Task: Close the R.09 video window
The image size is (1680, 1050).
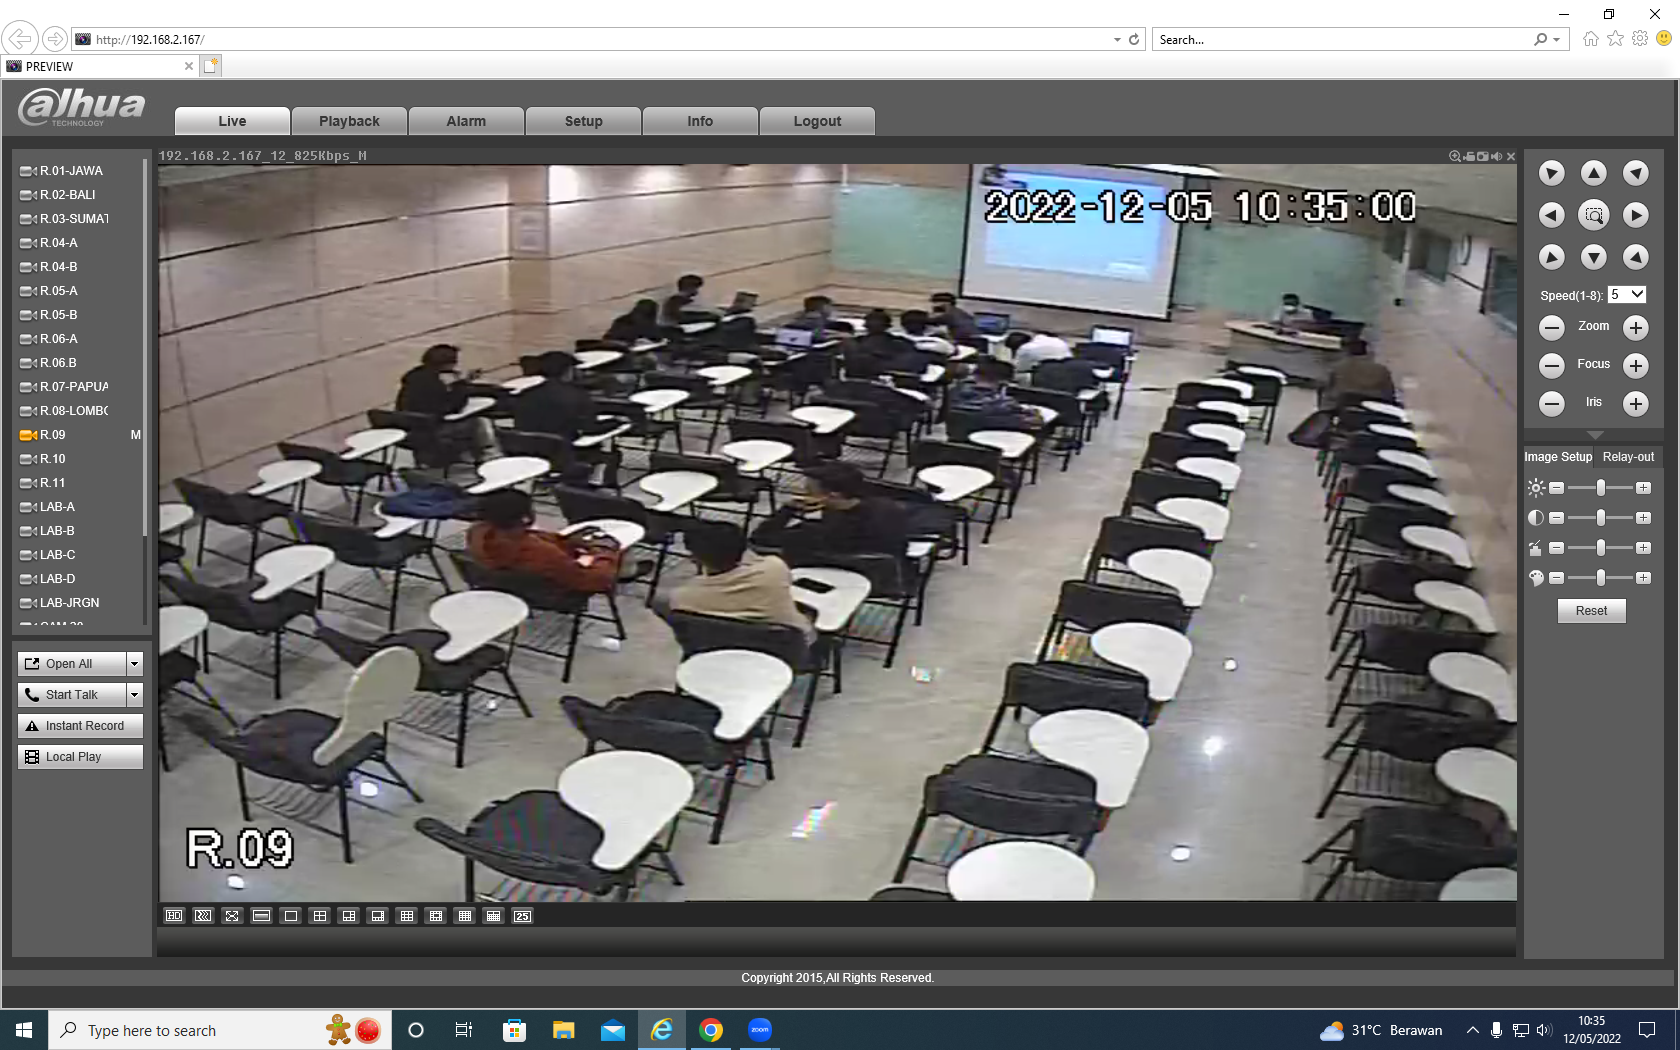Action: pyautogui.click(x=1511, y=156)
